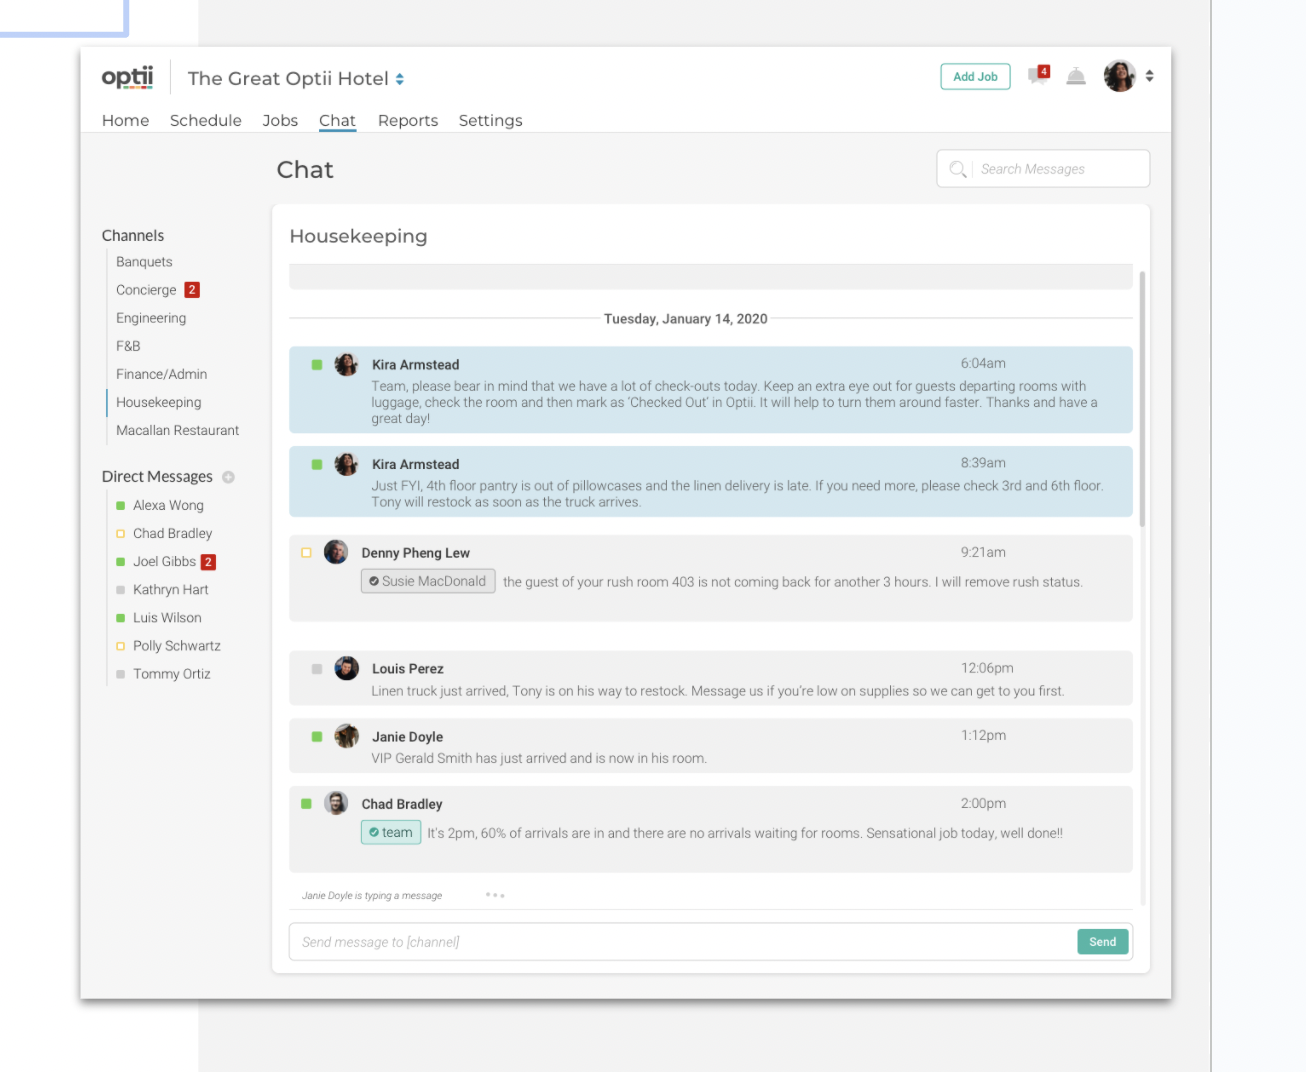1306x1072 pixels.
Task: Click the Susie MacDonald mention tag
Action: (x=428, y=581)
